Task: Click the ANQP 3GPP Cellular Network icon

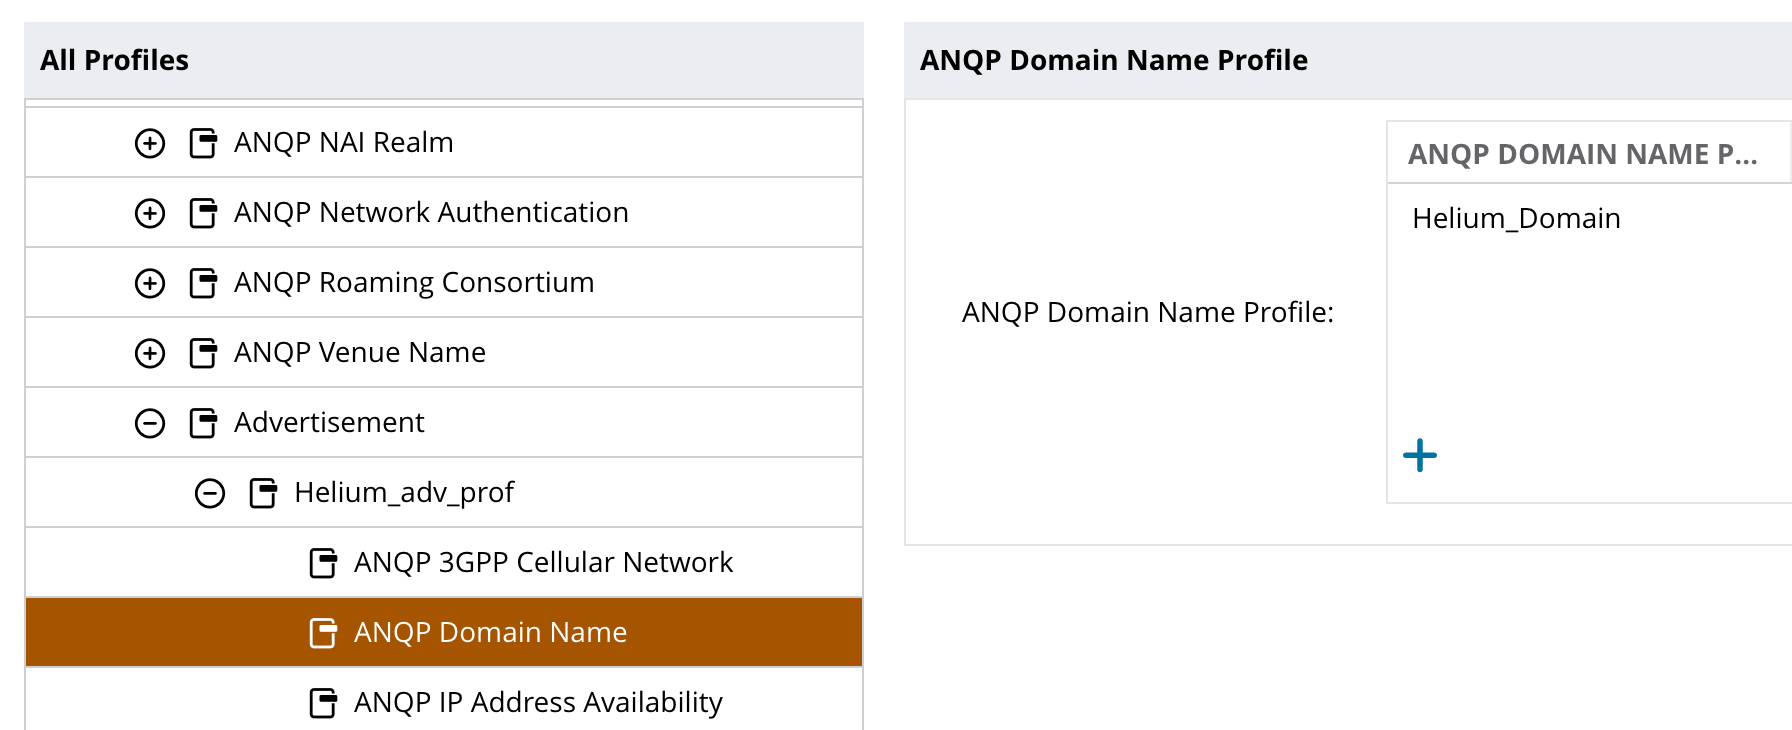Action: click(323, 563)
